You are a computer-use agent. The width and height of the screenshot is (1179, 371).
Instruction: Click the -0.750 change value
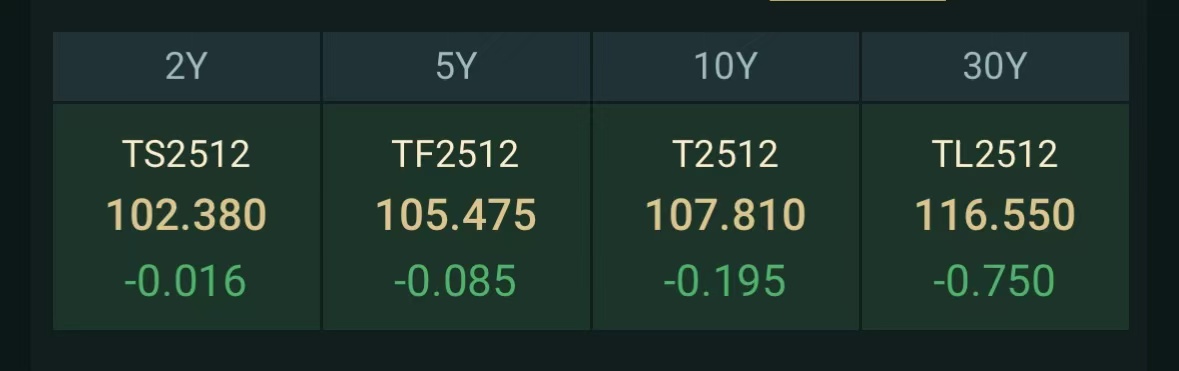click(994, 281)
